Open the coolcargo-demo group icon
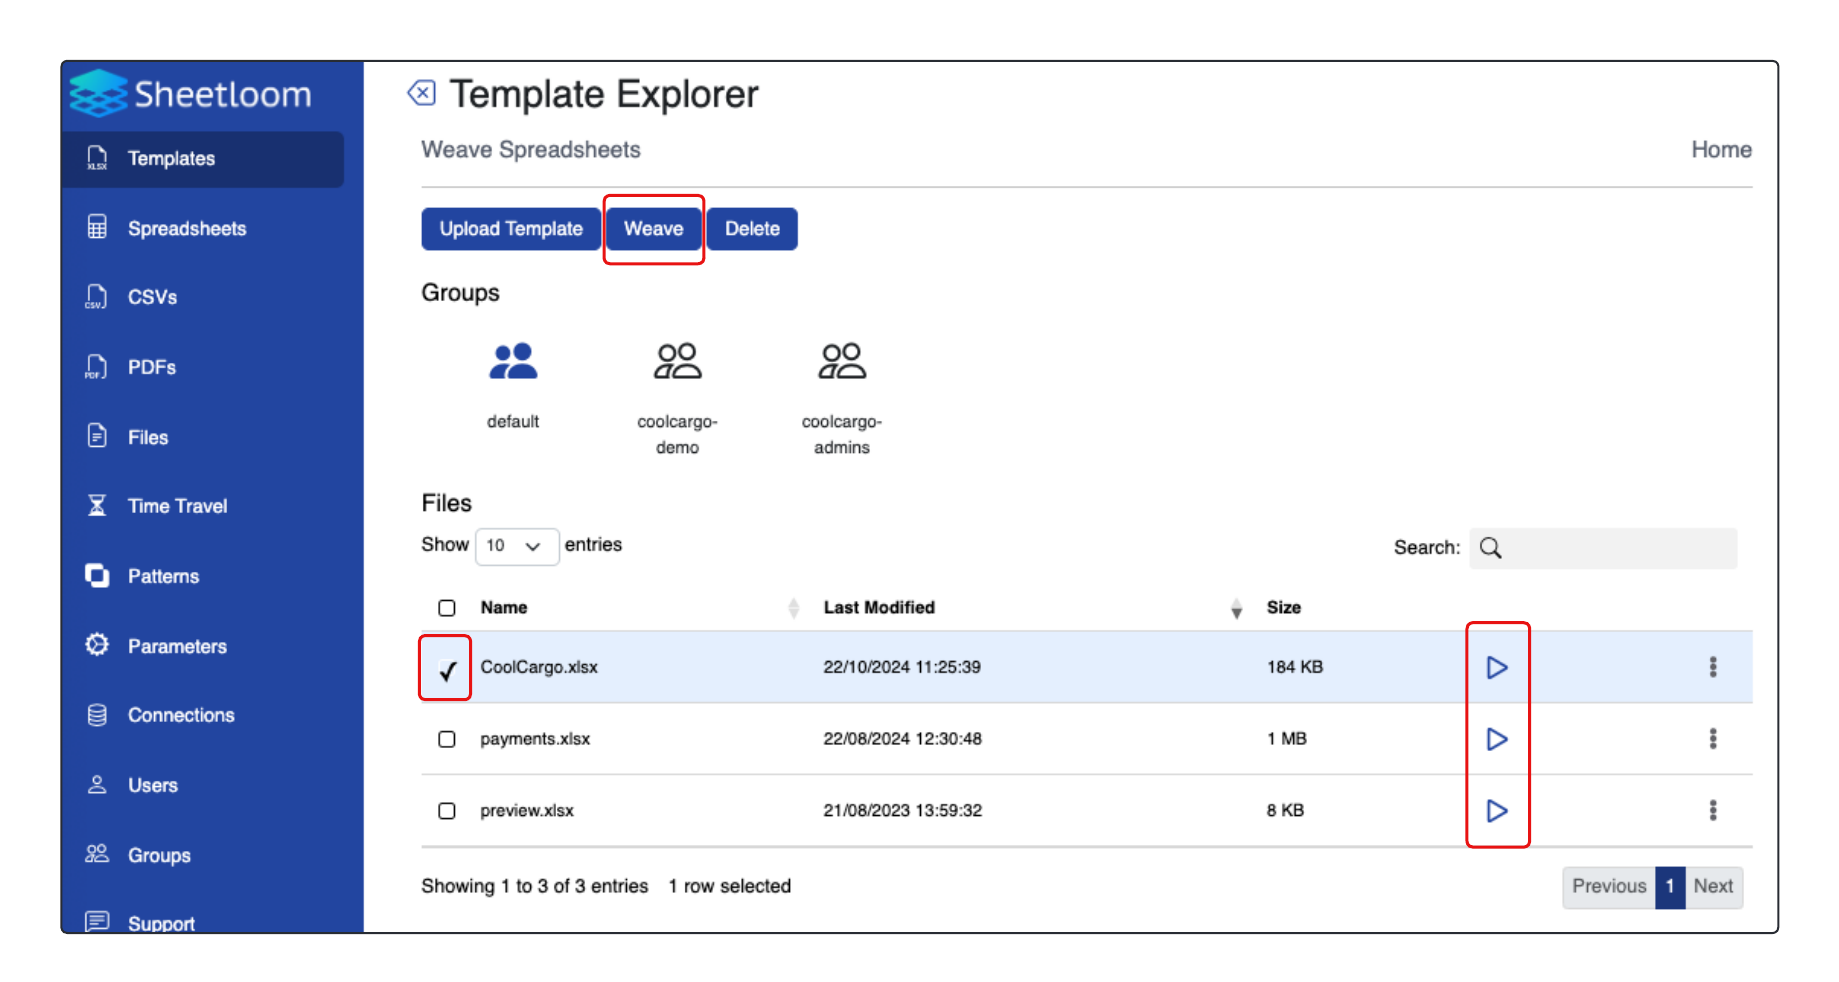 [x=677, y=362]
